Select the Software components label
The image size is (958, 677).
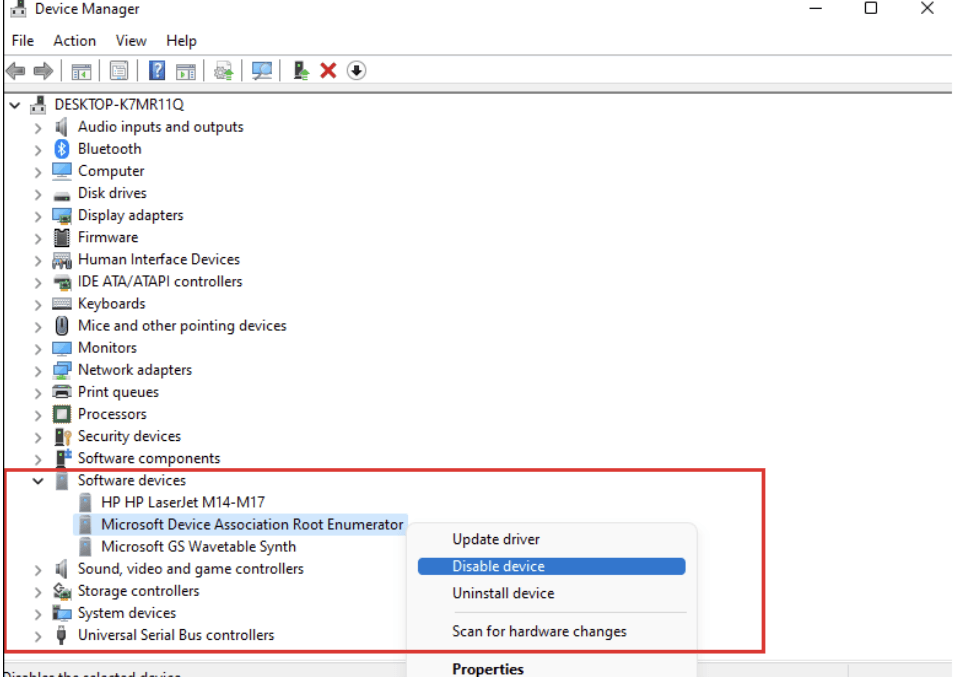(148, 458)
